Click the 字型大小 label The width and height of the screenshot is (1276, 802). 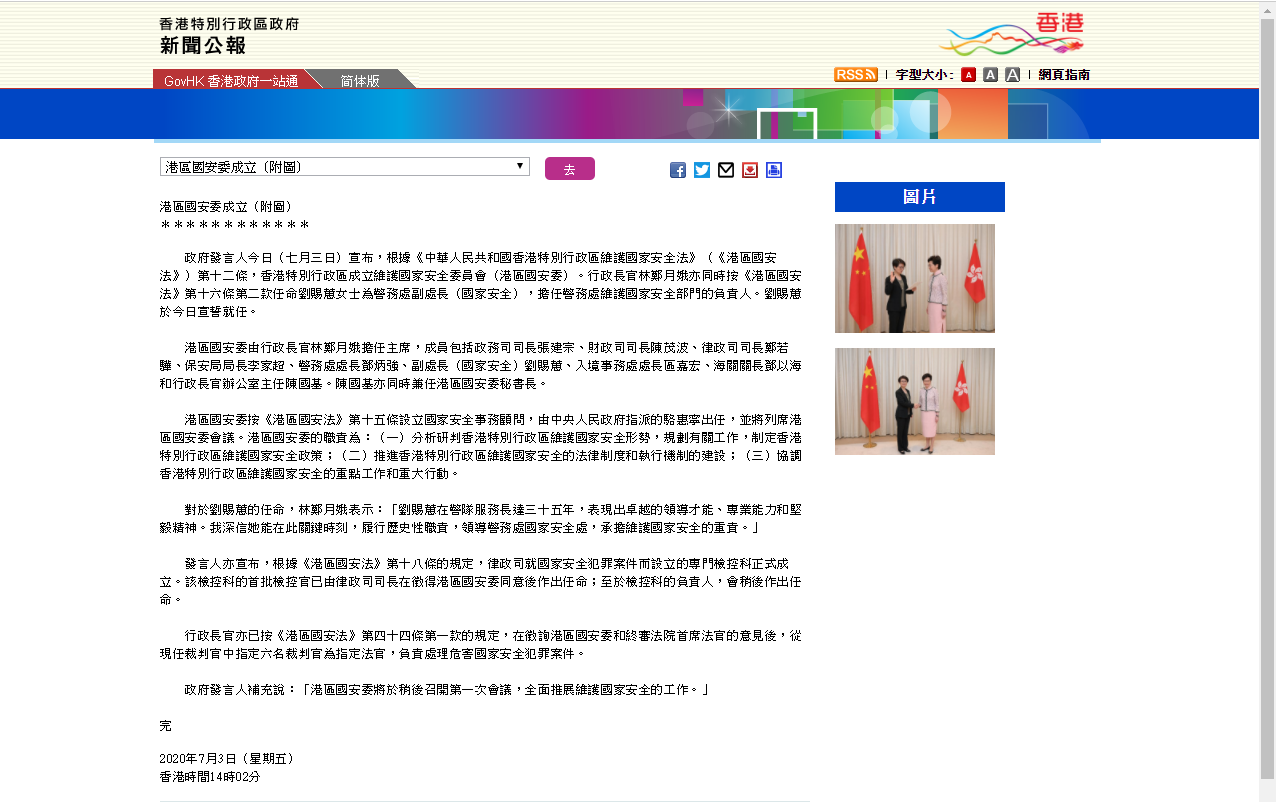tap(924, 75)
